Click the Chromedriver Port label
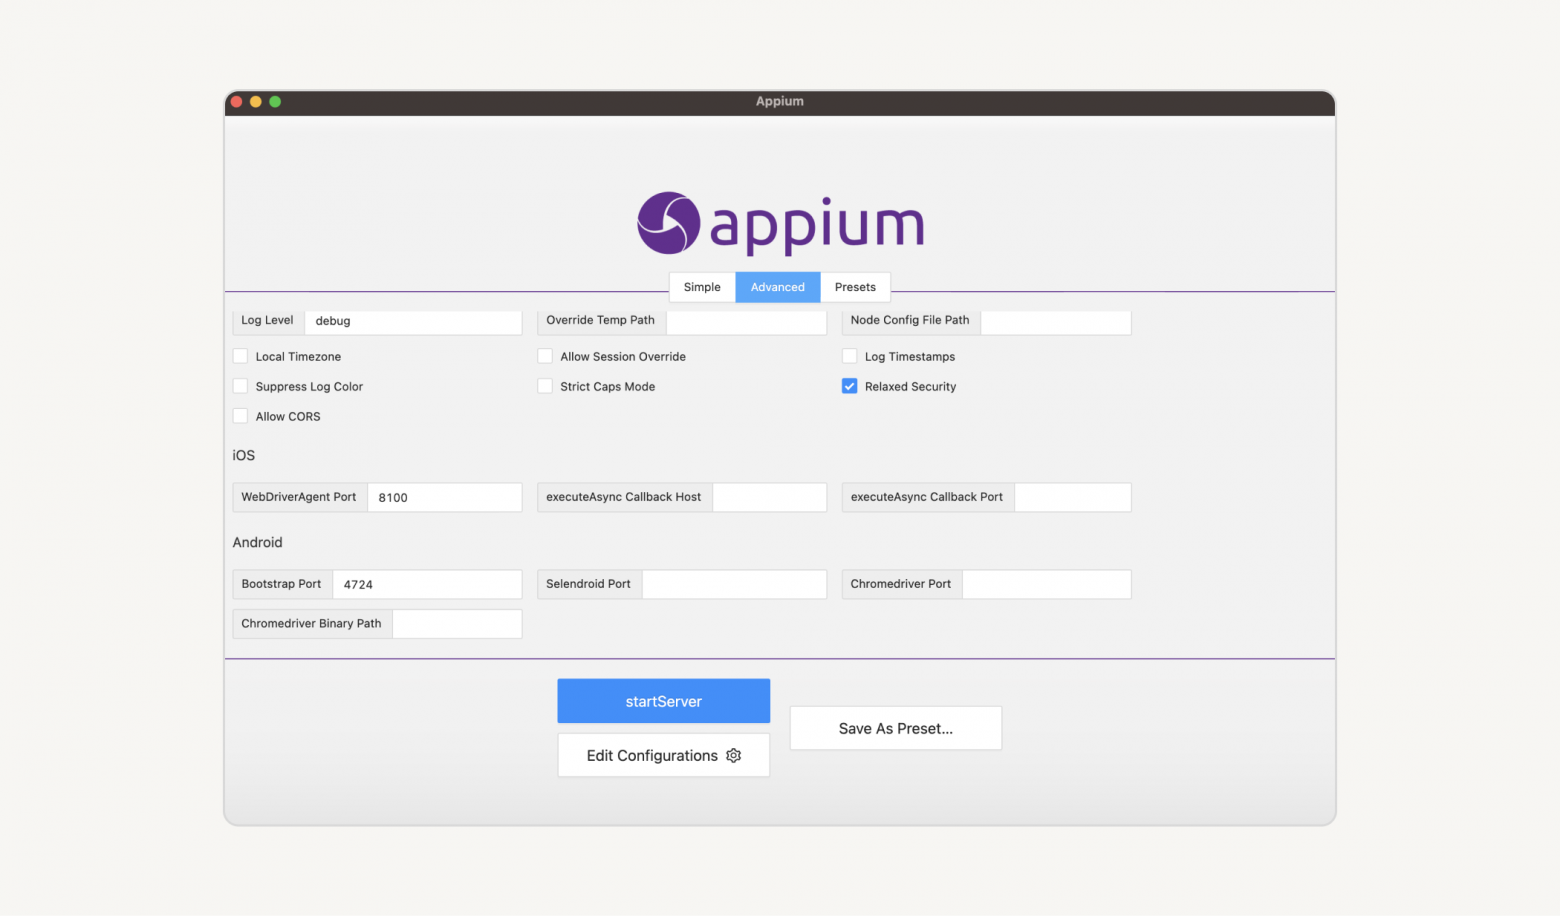Viewport: 1560px width, 916px height. click(901, 584)
